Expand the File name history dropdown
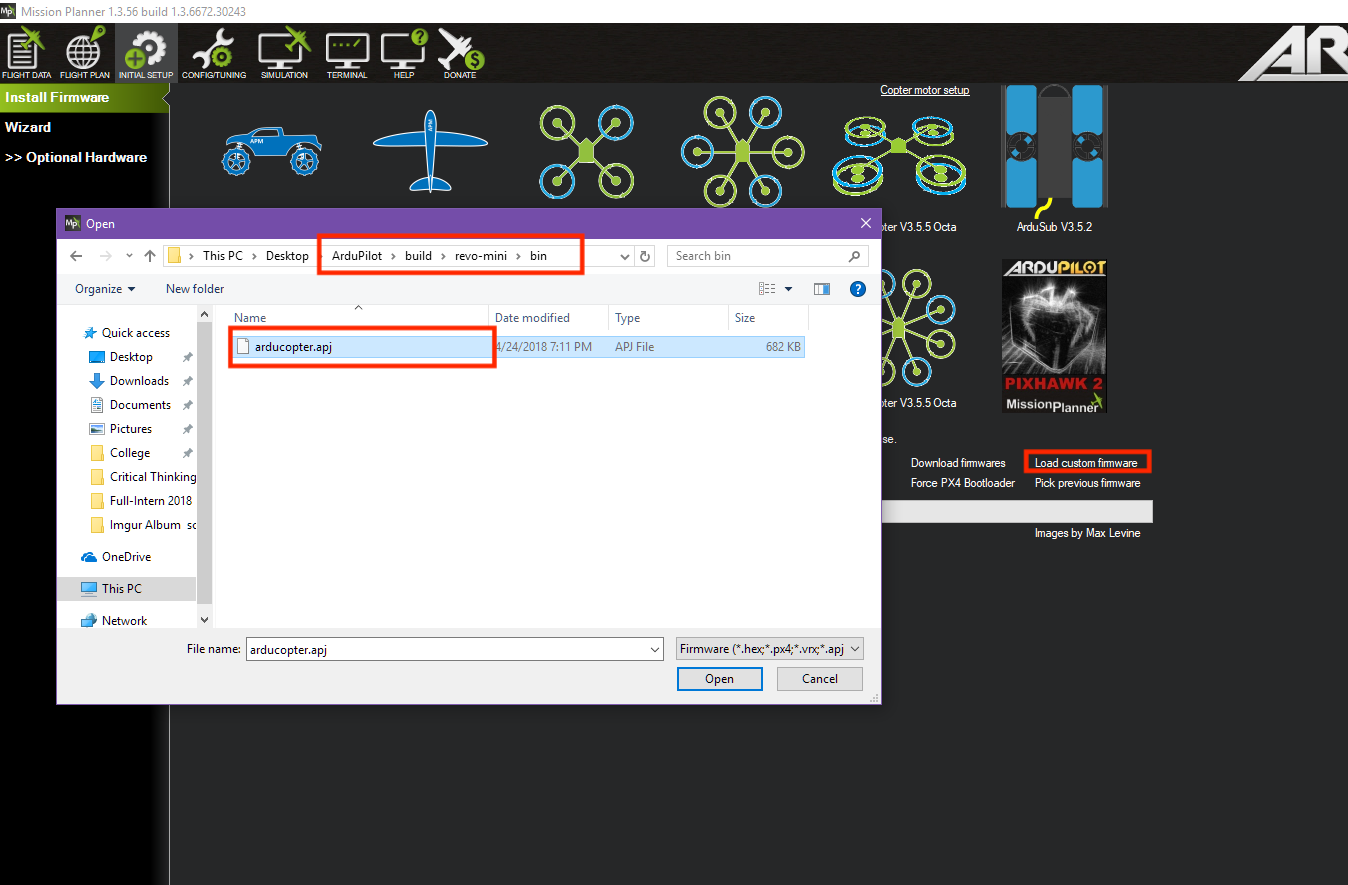 click(x=655, y=649)
